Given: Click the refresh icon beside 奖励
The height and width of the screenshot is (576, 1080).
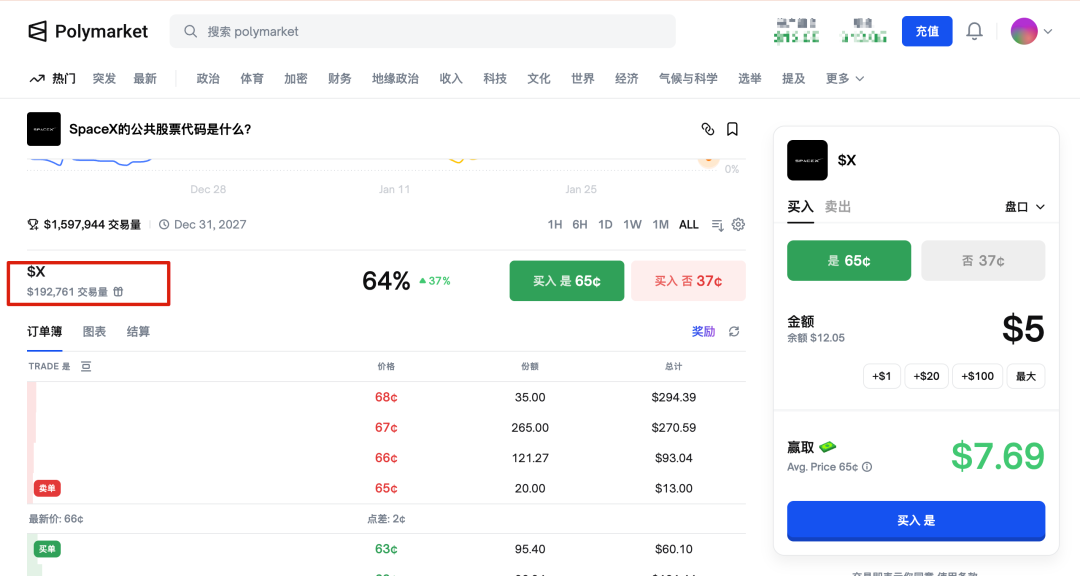Looking at the screenshot, I should point(734,331).
